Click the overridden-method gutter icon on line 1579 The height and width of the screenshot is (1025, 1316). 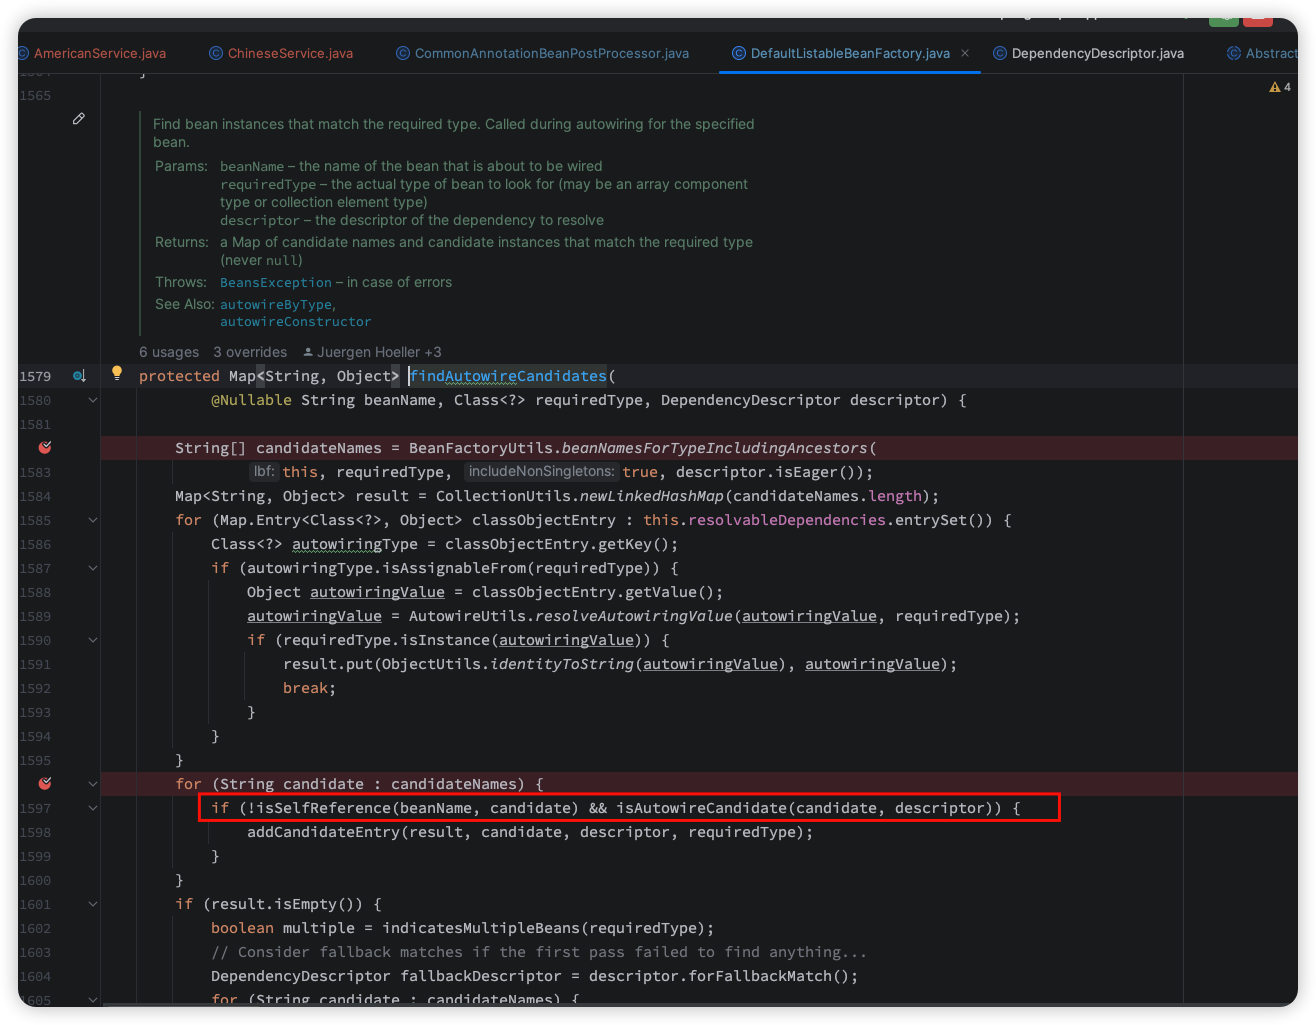tap(80, 376)
